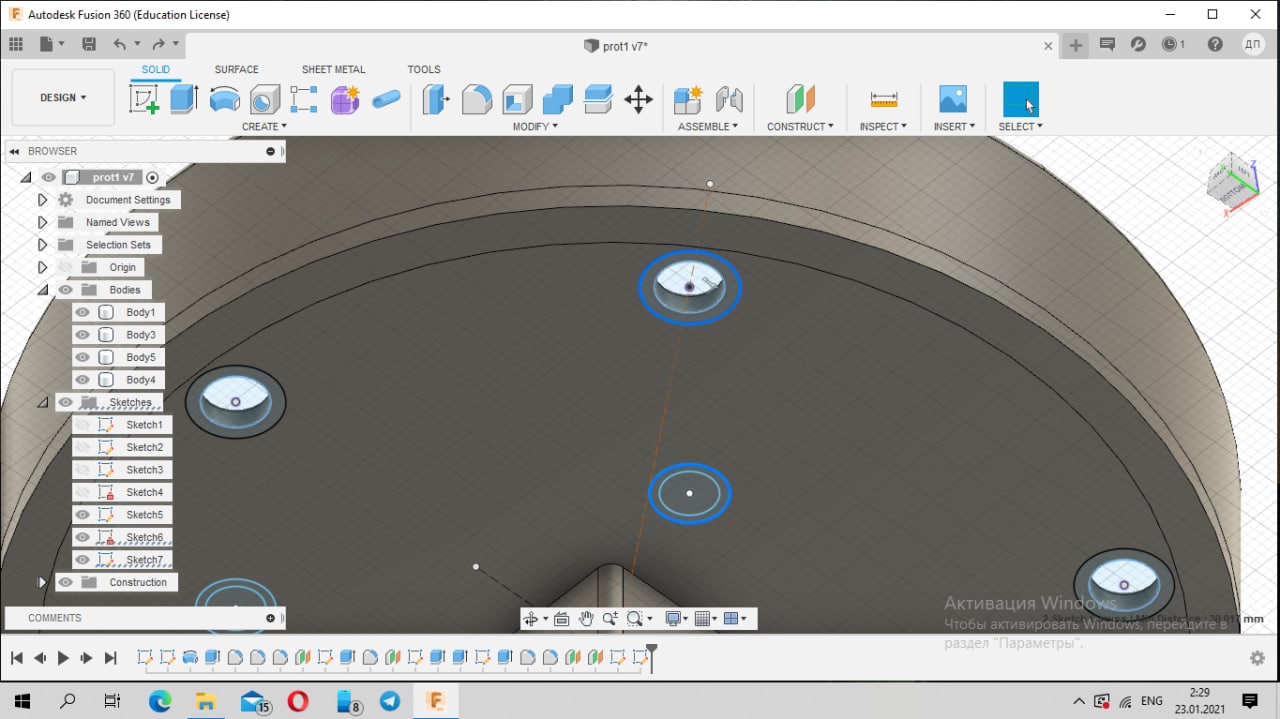Image resolution: width=1280 pixels, height=719 pixels.
Task: Open Opera browser from the taskbar
Action: pos(298,701)
